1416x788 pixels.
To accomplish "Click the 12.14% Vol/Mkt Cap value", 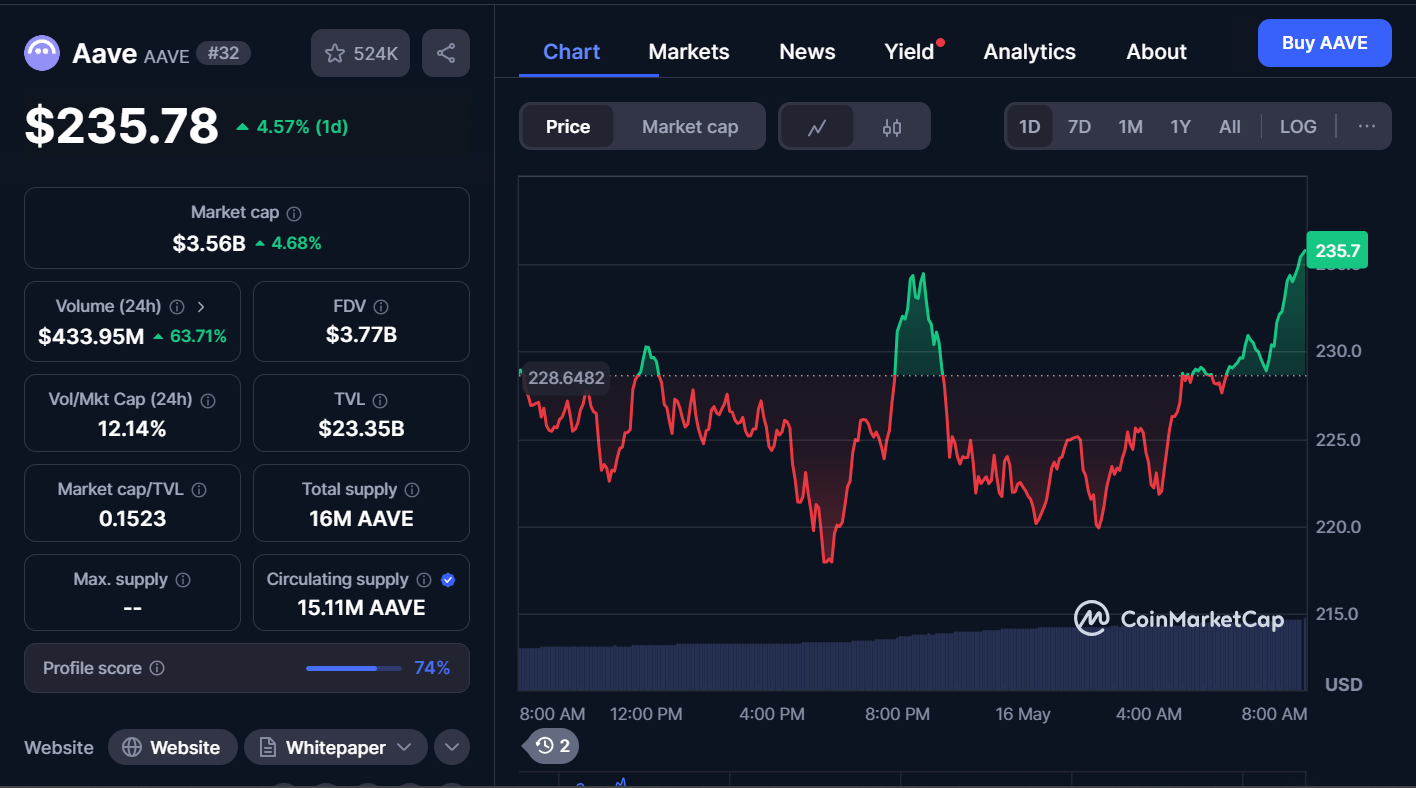I will click(132, 429).
